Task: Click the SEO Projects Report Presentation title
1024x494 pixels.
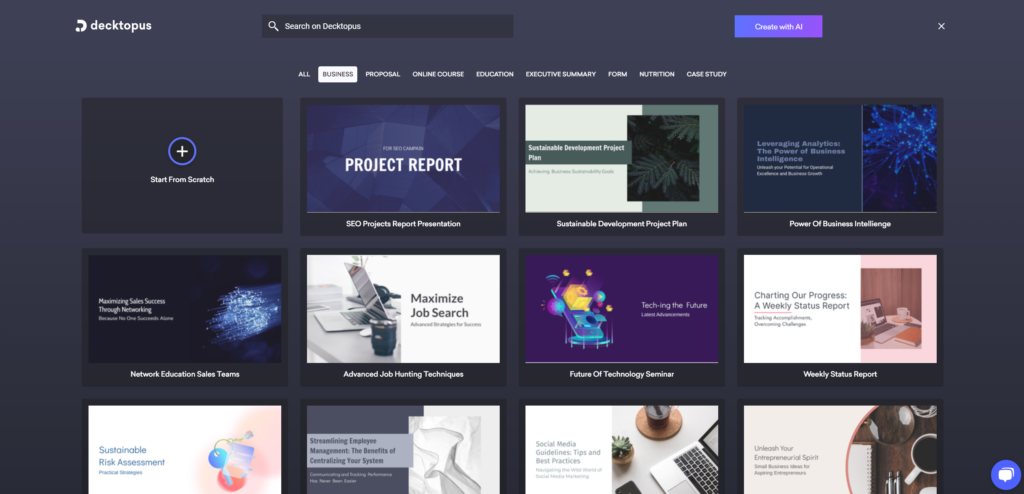Action: click(x=403, y=223)
